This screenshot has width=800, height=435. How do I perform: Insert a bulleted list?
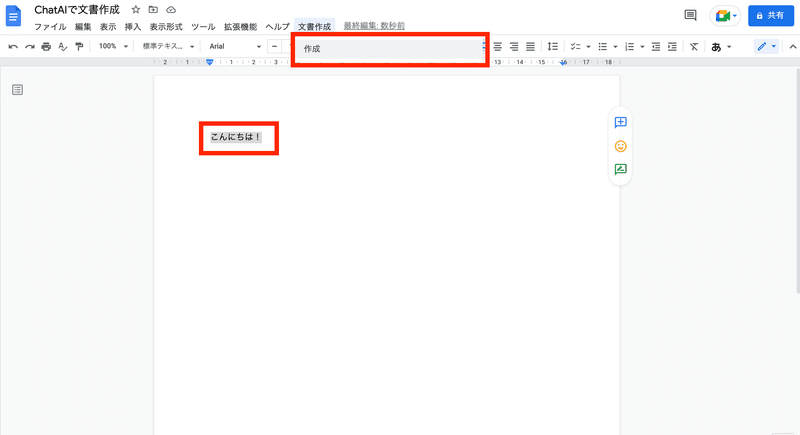click(603, 47)
